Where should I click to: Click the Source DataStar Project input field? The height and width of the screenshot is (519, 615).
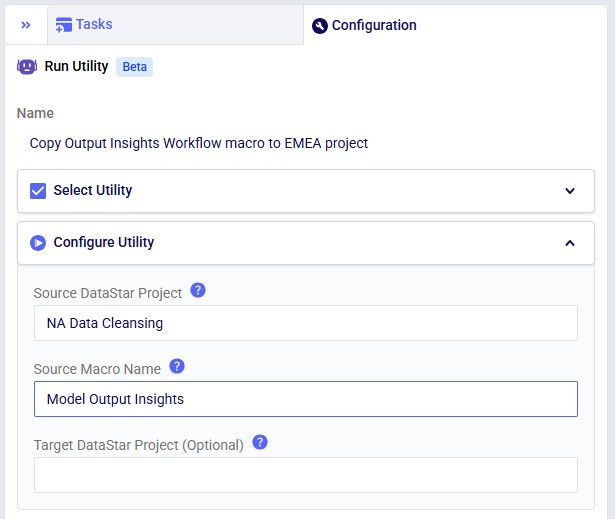(x=306, y=323)
